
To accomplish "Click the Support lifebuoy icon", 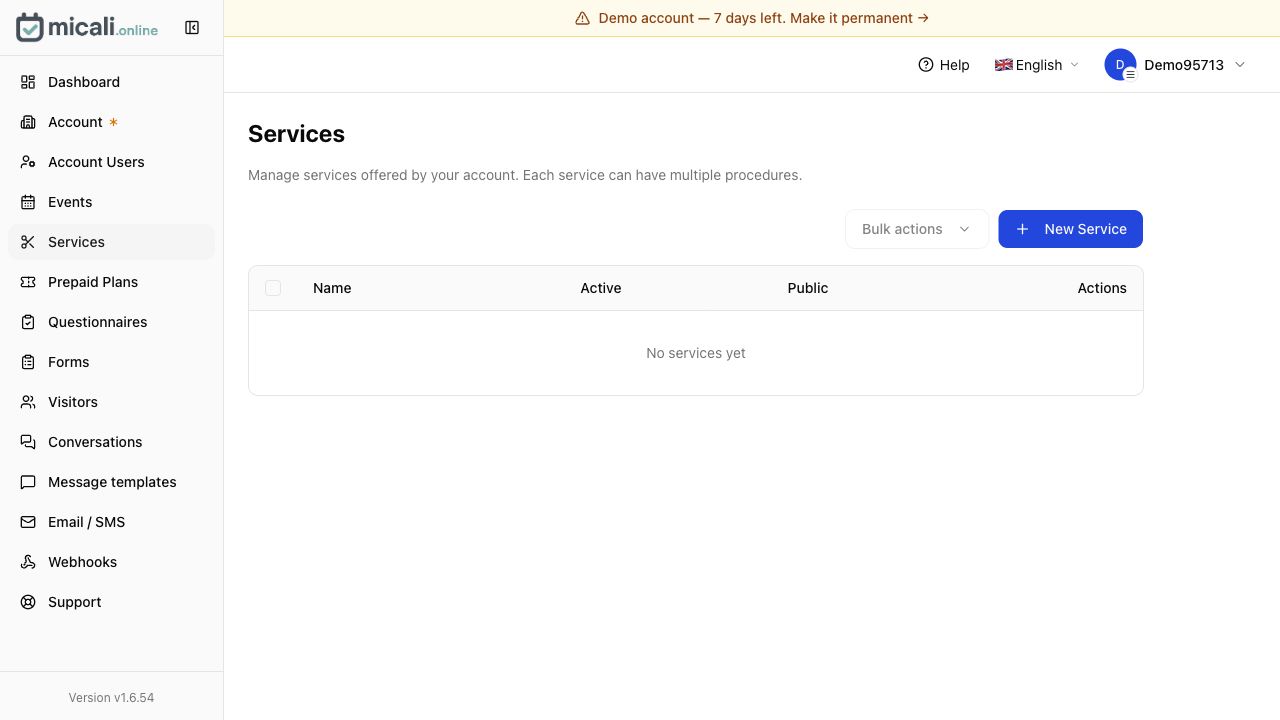I will (28, 602).
